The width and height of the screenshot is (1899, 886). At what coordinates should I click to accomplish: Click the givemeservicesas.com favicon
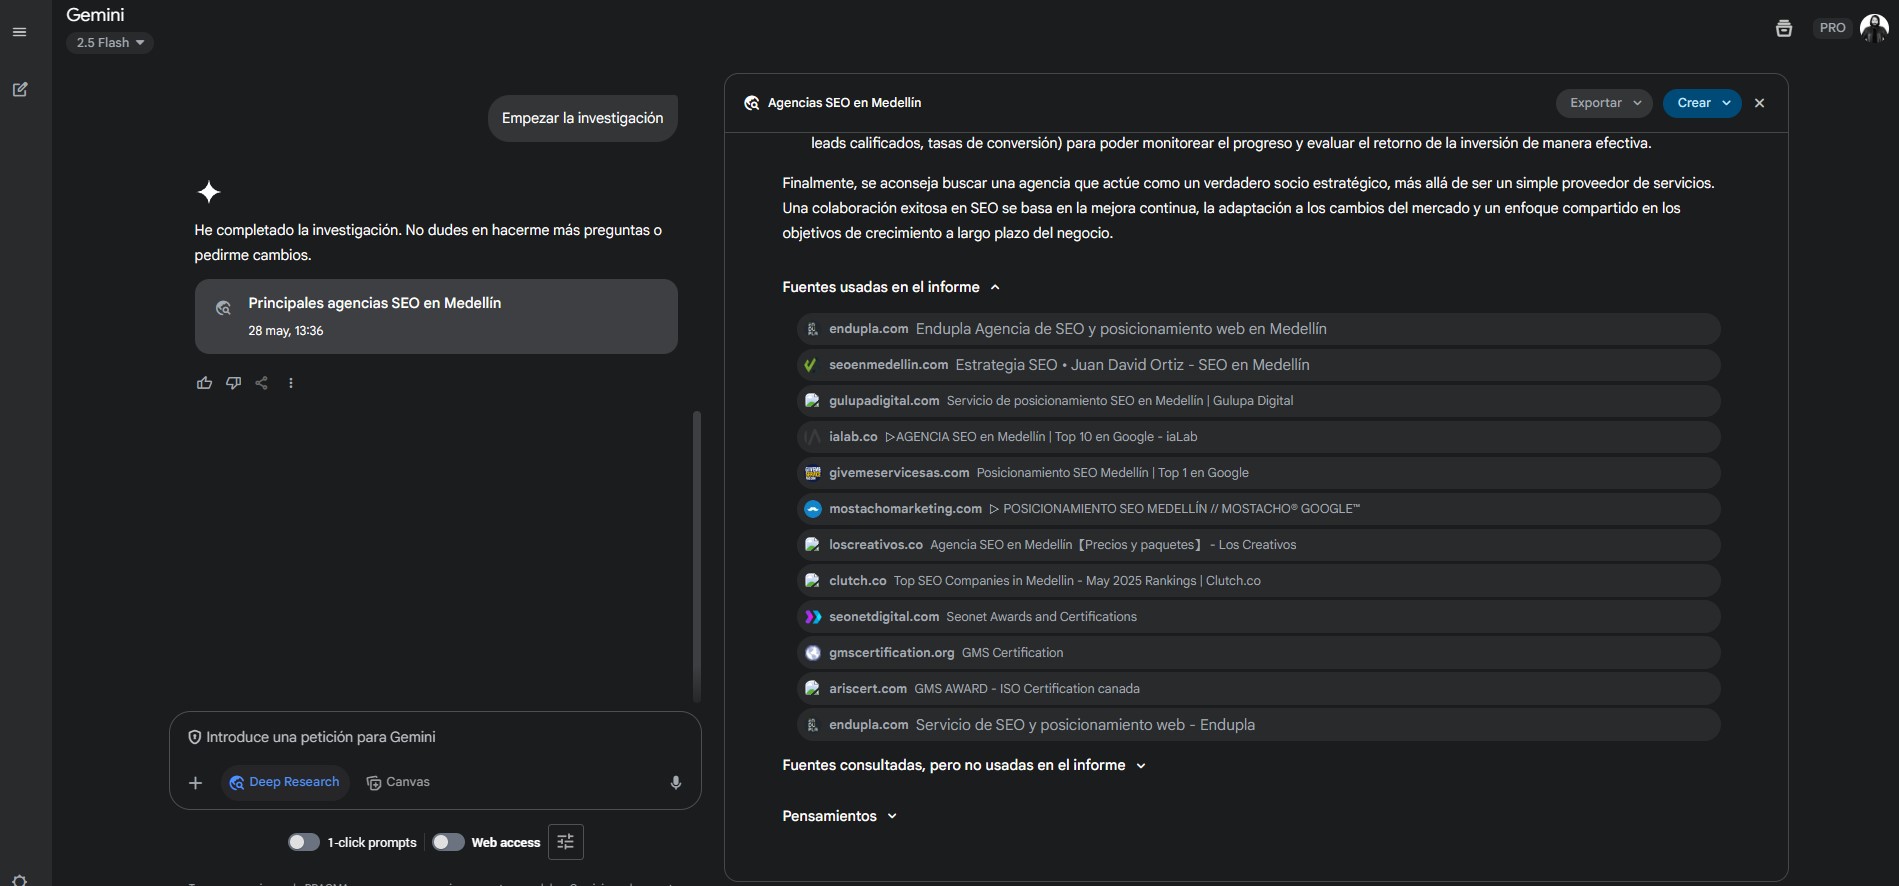point(813,473)
